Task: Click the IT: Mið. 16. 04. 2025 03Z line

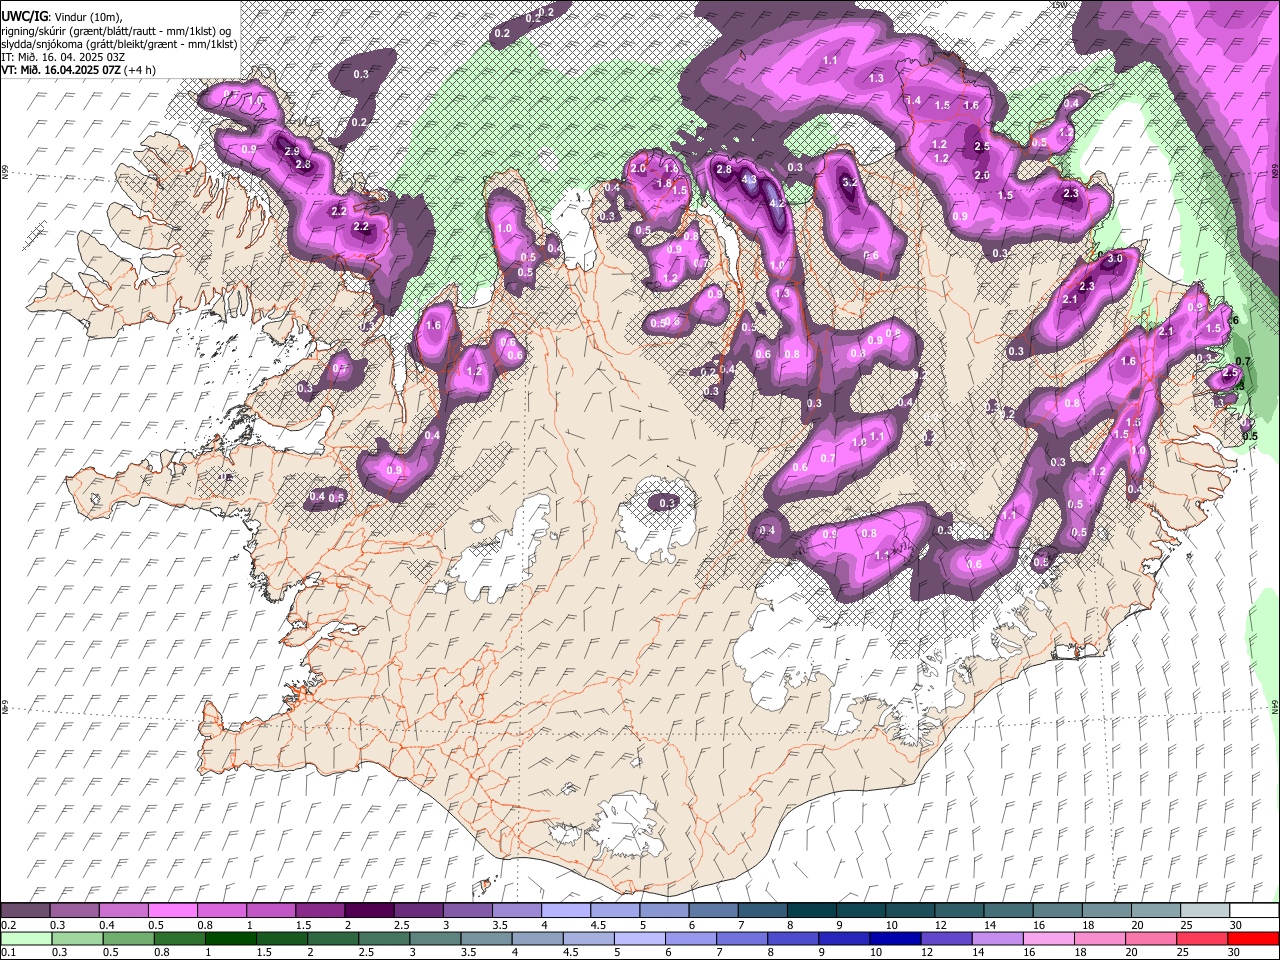Action: 62,57
